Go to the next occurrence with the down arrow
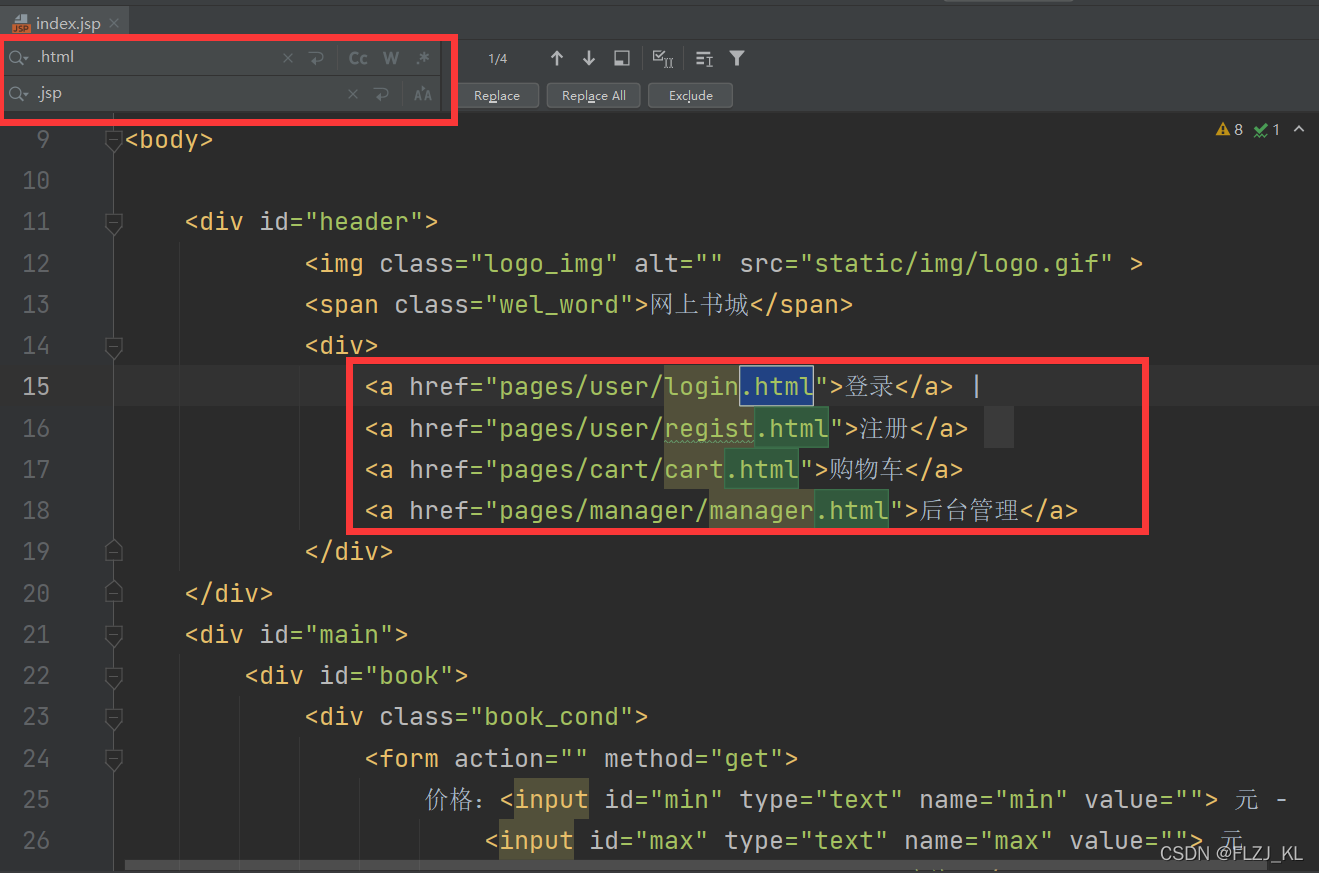Image resolution: width=1319 pixels, height=873 pixels. click(589, 59)
